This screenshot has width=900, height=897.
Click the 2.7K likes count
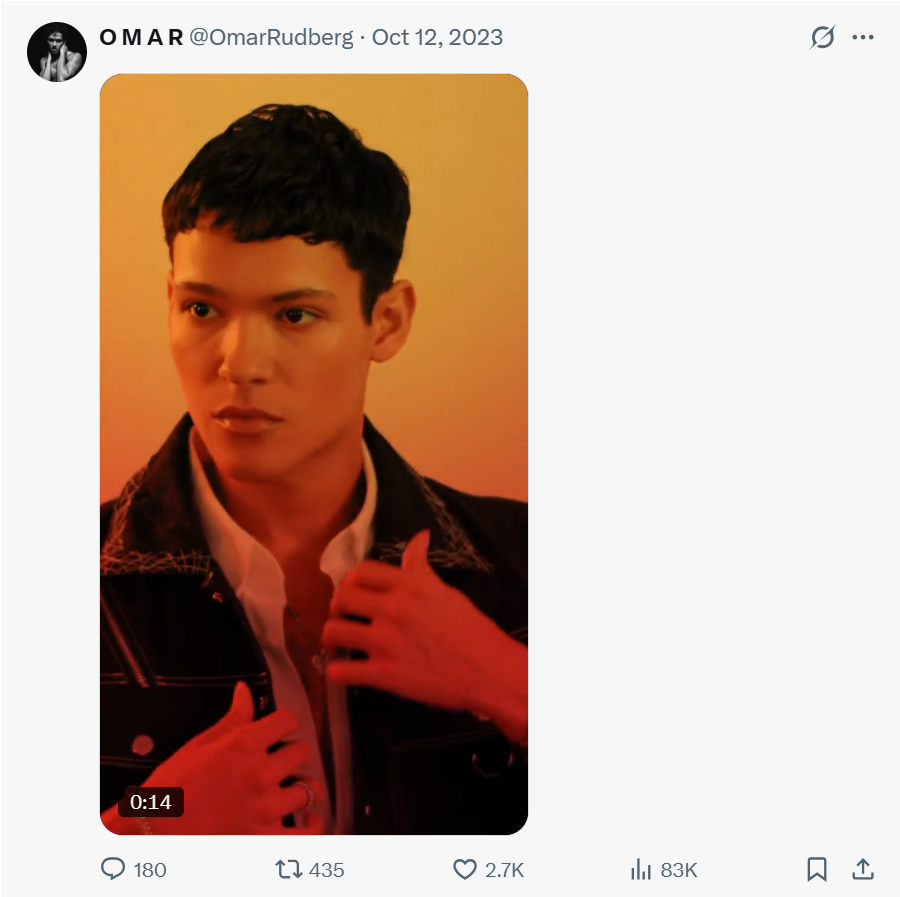[505, 870]
